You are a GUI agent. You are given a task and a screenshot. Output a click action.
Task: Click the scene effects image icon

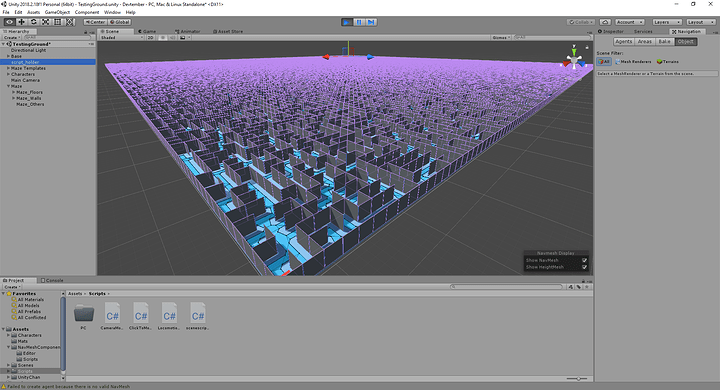tap(183, 38)
